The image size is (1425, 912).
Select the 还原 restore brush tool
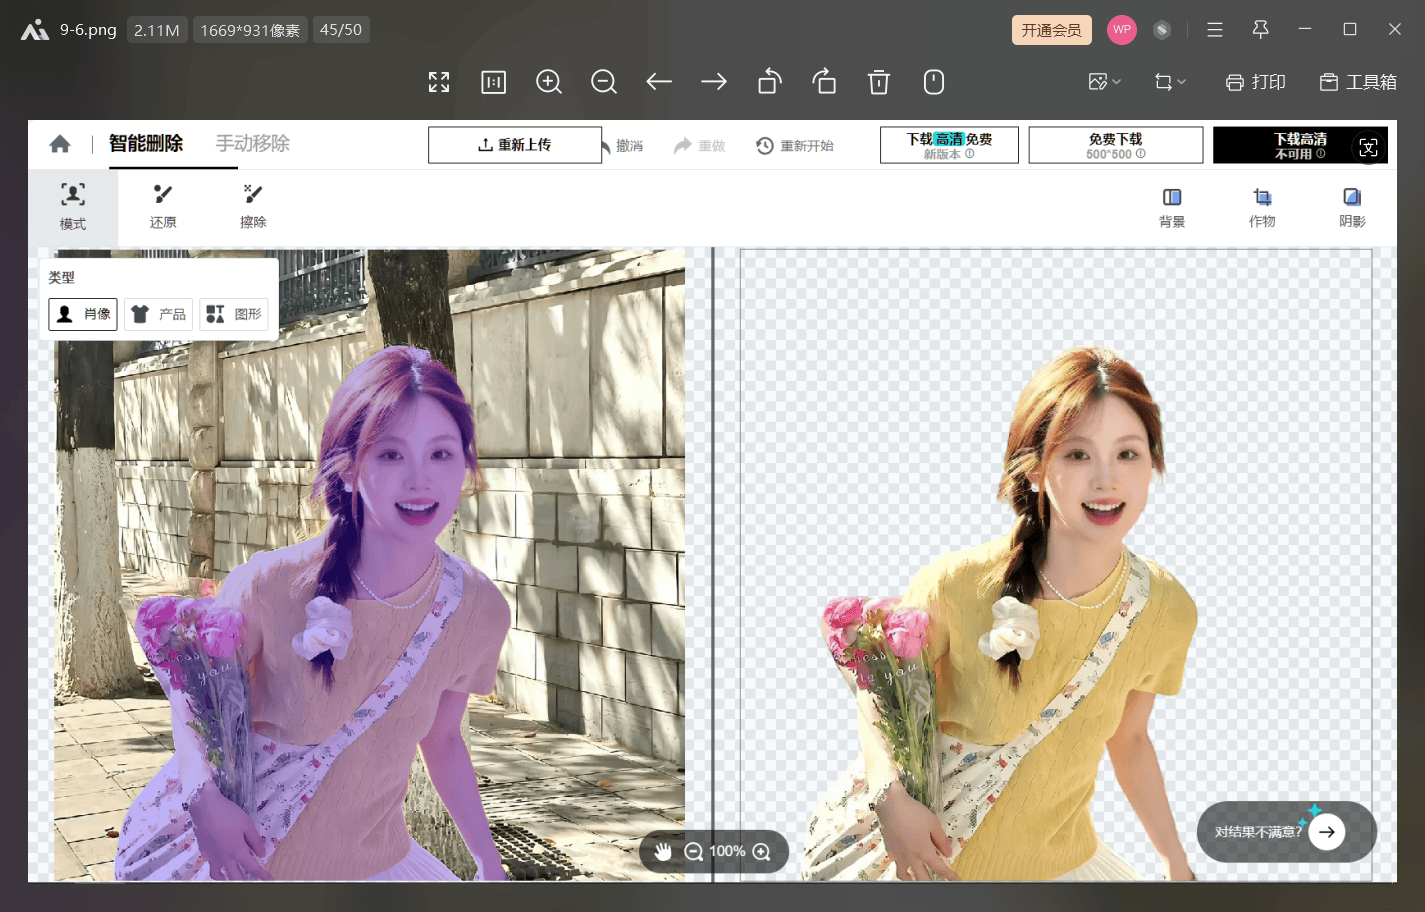coord(162,207)
